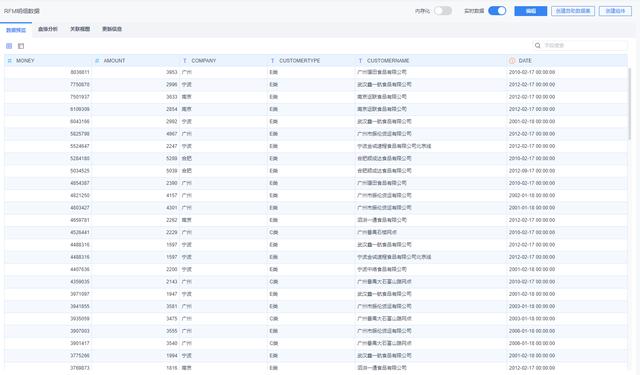Switch to table grid view icon
This screenshot has width=640, height=375.
point(9,46)
